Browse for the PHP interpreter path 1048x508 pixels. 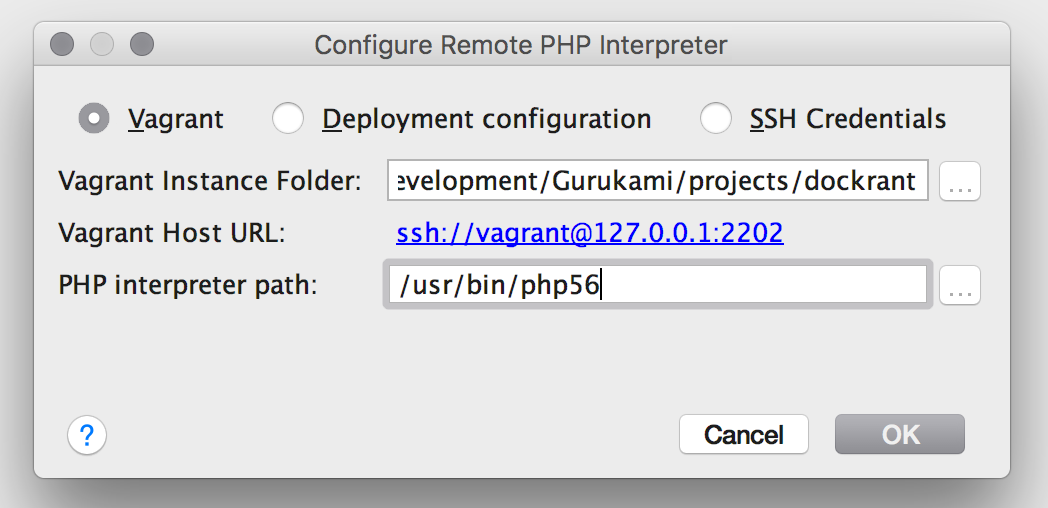960,286
